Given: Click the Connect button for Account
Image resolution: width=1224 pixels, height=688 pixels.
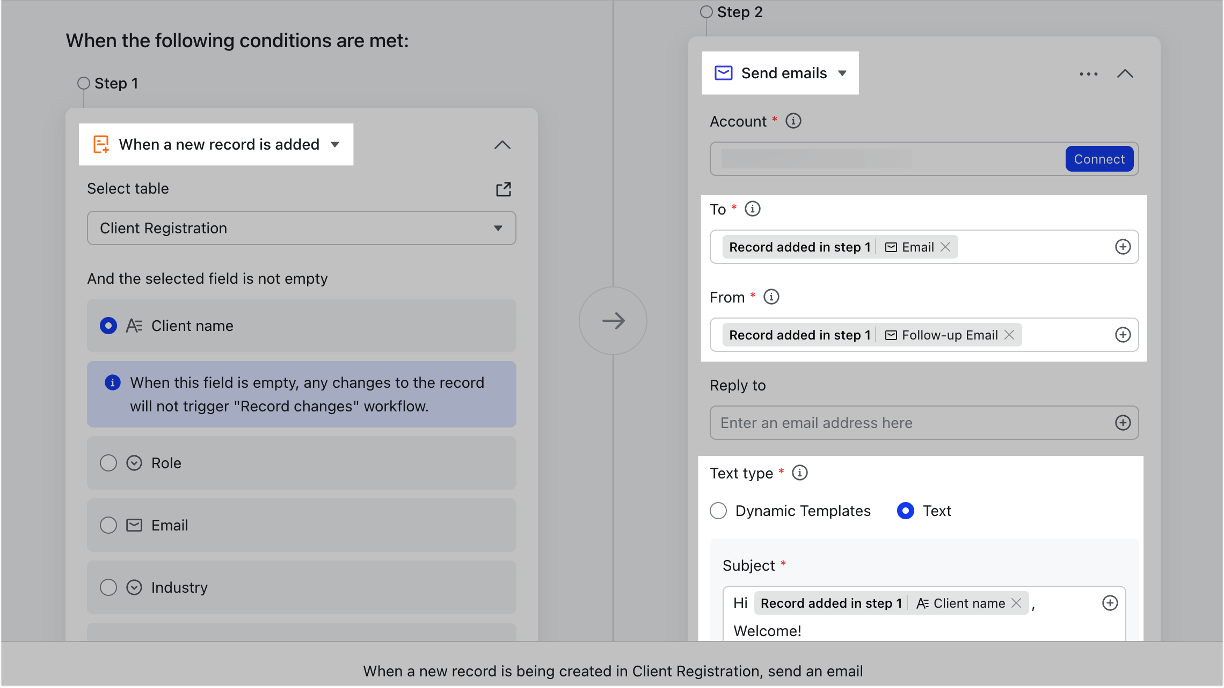Looking at the screenshot, I should (1099, 158).
